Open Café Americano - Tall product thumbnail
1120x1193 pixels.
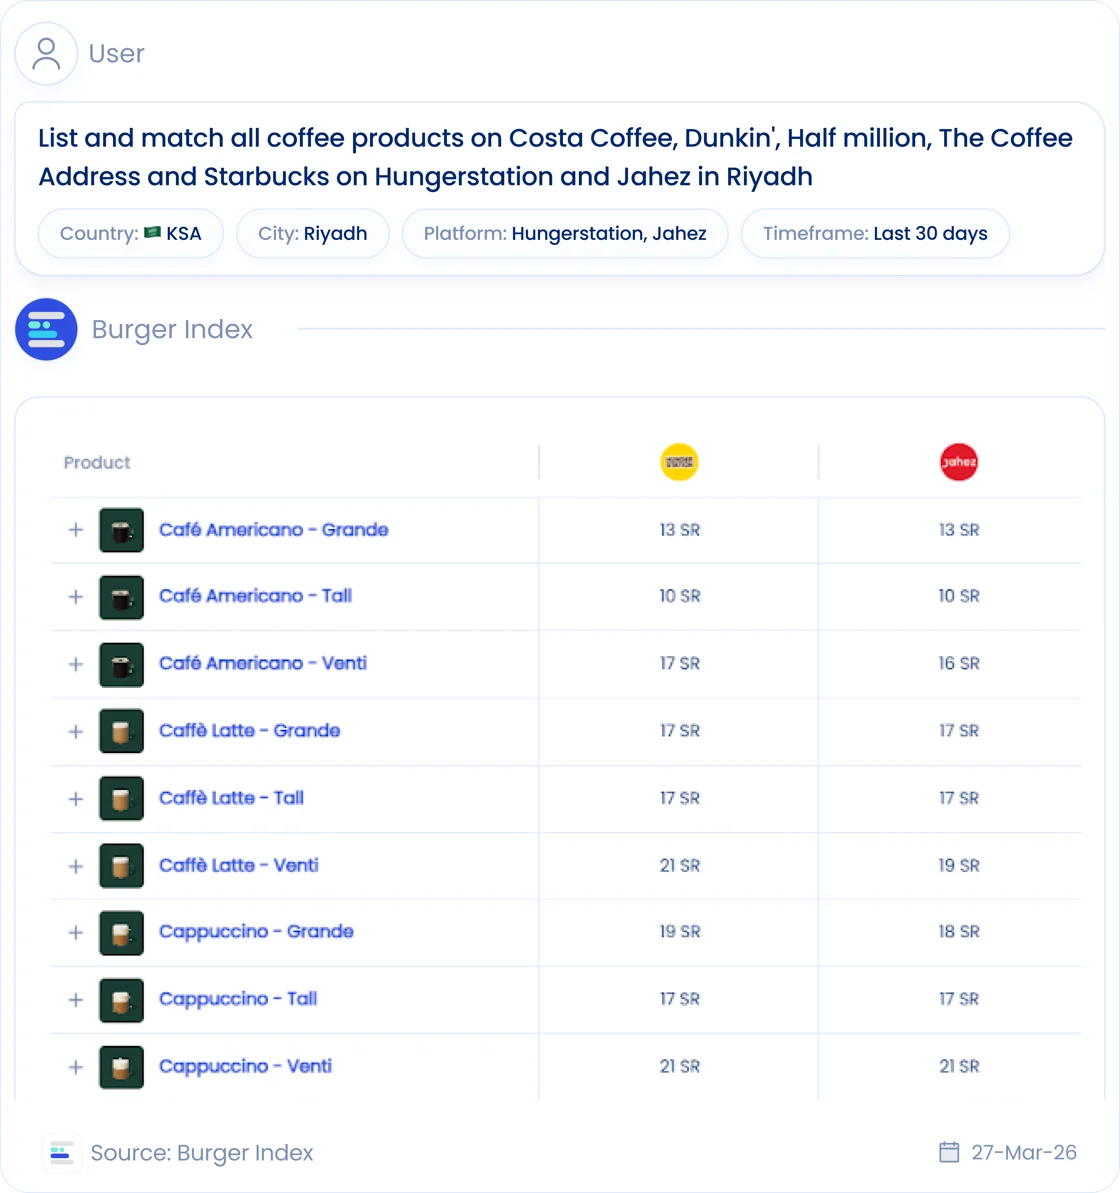click(122, 597)
